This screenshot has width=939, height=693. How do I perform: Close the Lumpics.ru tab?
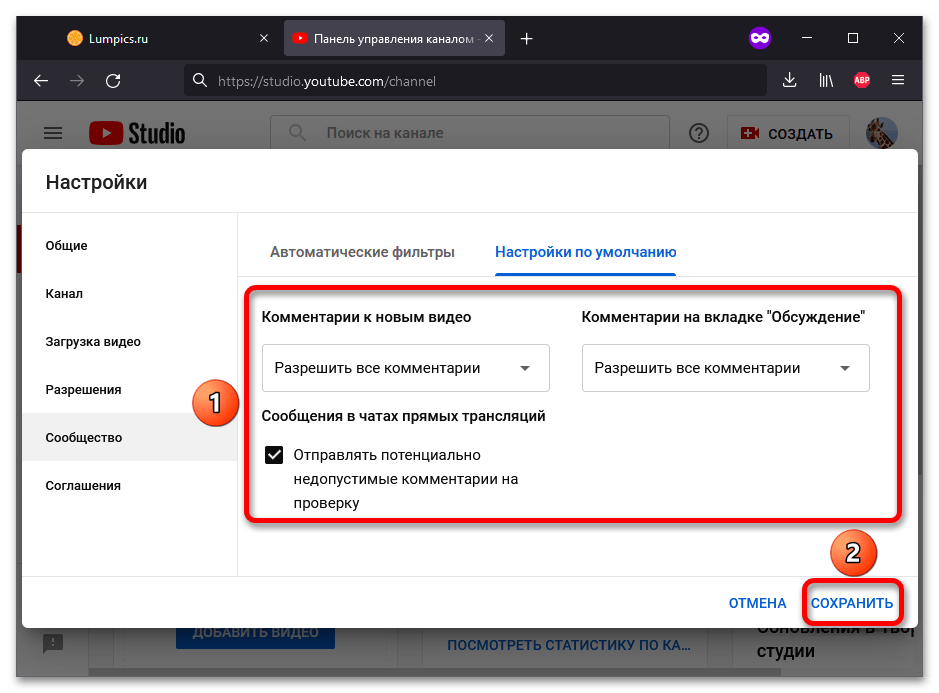point(263,38)
